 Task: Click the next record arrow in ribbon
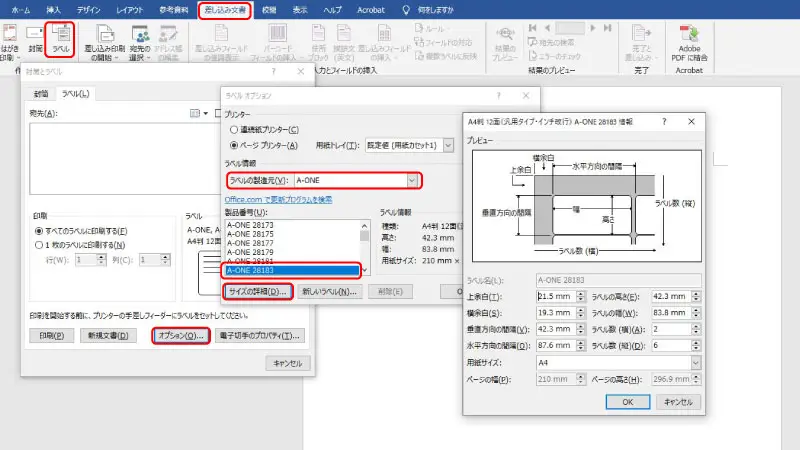593,28
